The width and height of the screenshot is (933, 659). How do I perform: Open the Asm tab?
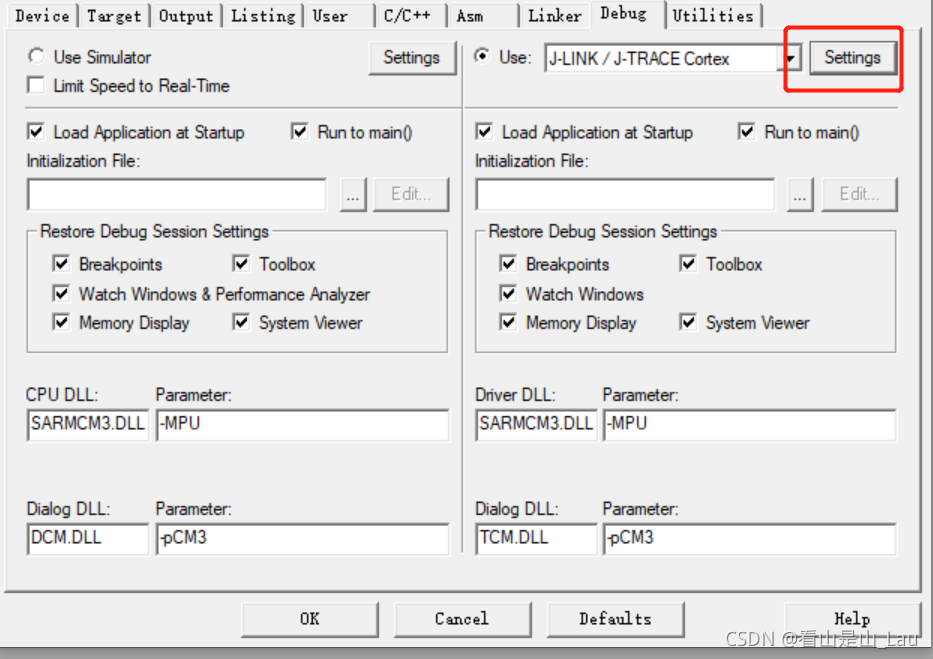(x=483, y=16)
